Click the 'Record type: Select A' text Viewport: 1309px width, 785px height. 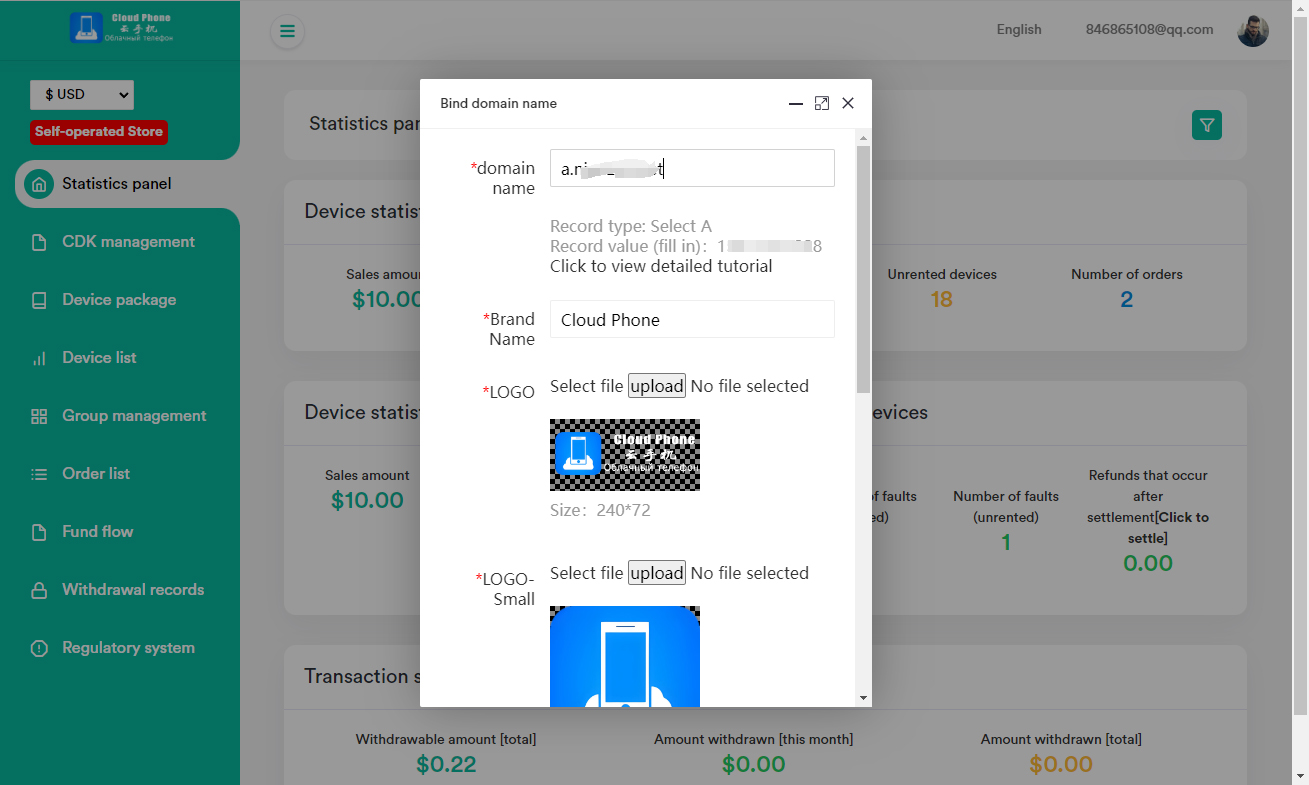coord(631,226)
